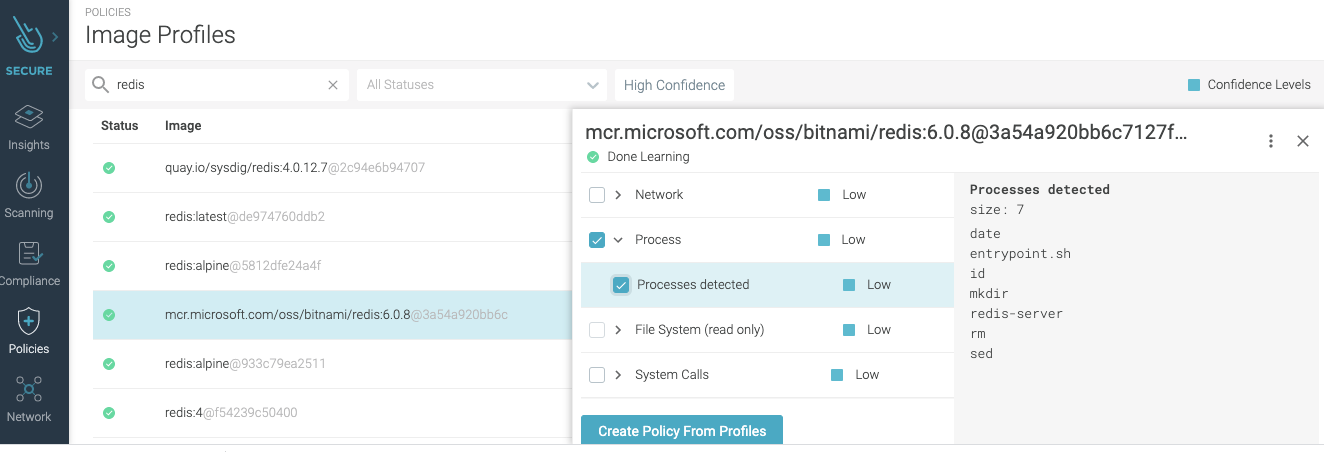Click status icon for redis:alpine@933c79ea2511 row
This screenshot has height=452, width=1324.
[109, 364]
